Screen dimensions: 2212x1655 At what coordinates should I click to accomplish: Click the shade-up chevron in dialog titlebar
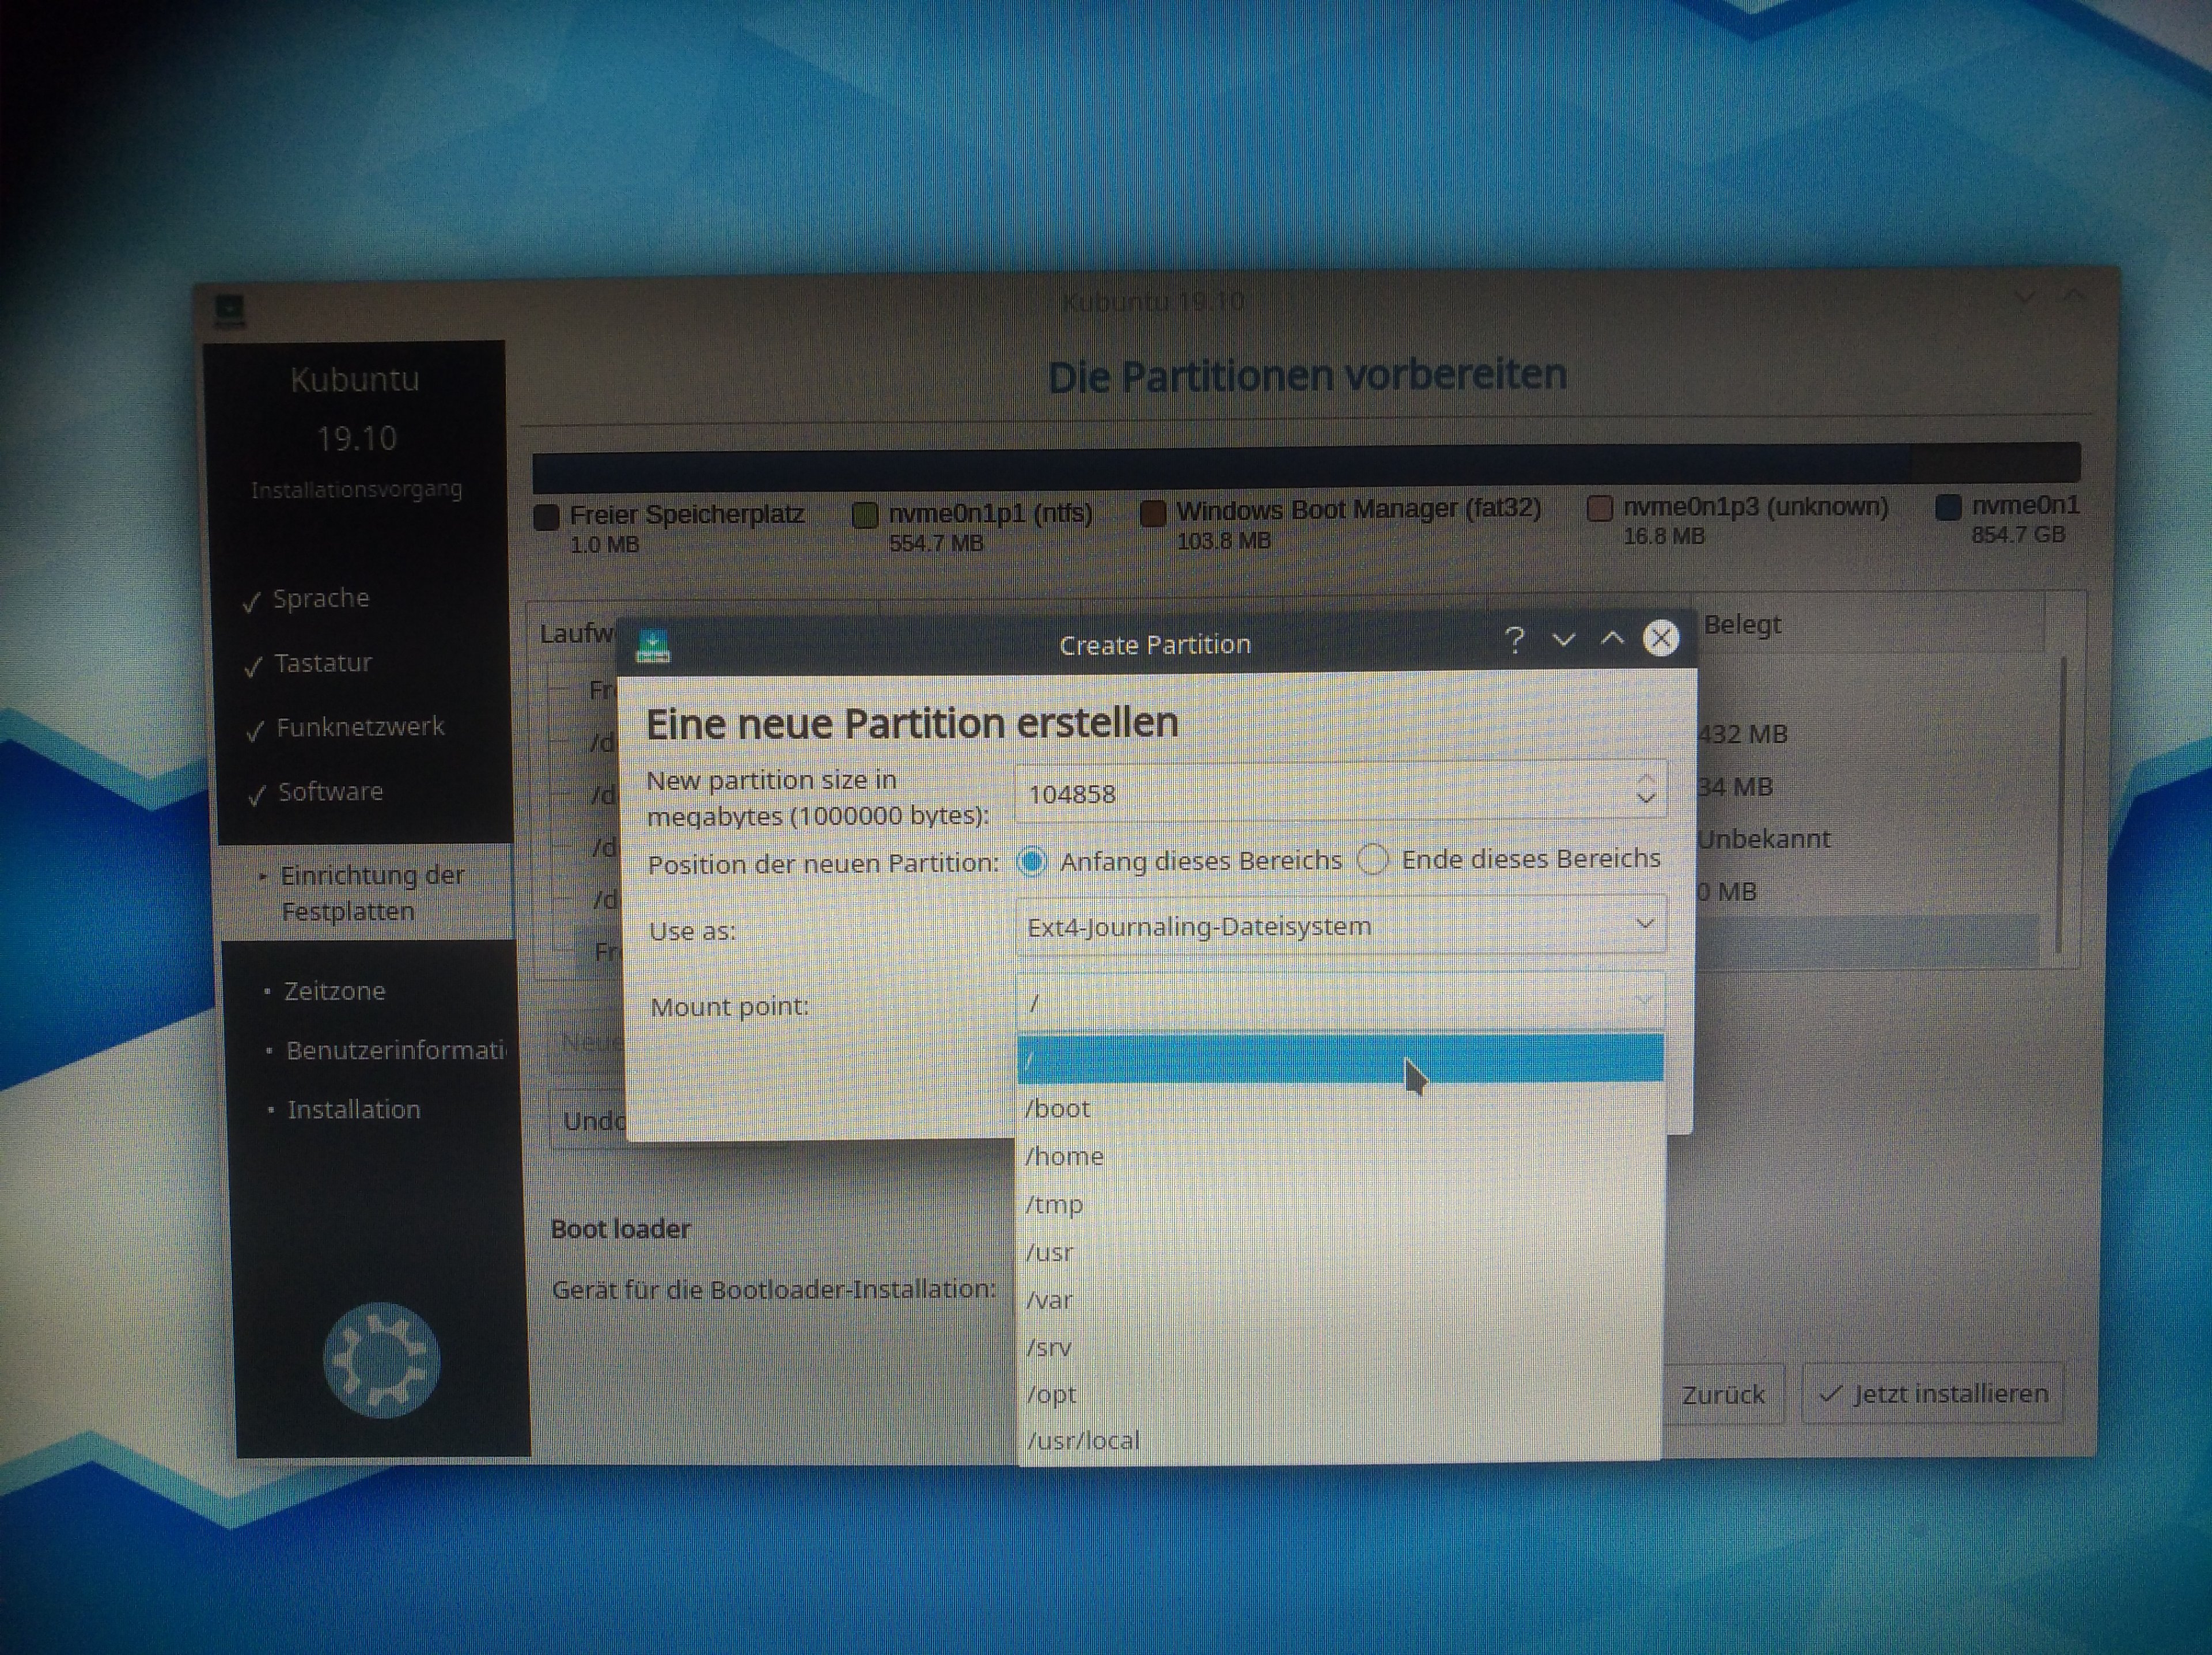click(1612, 639)
